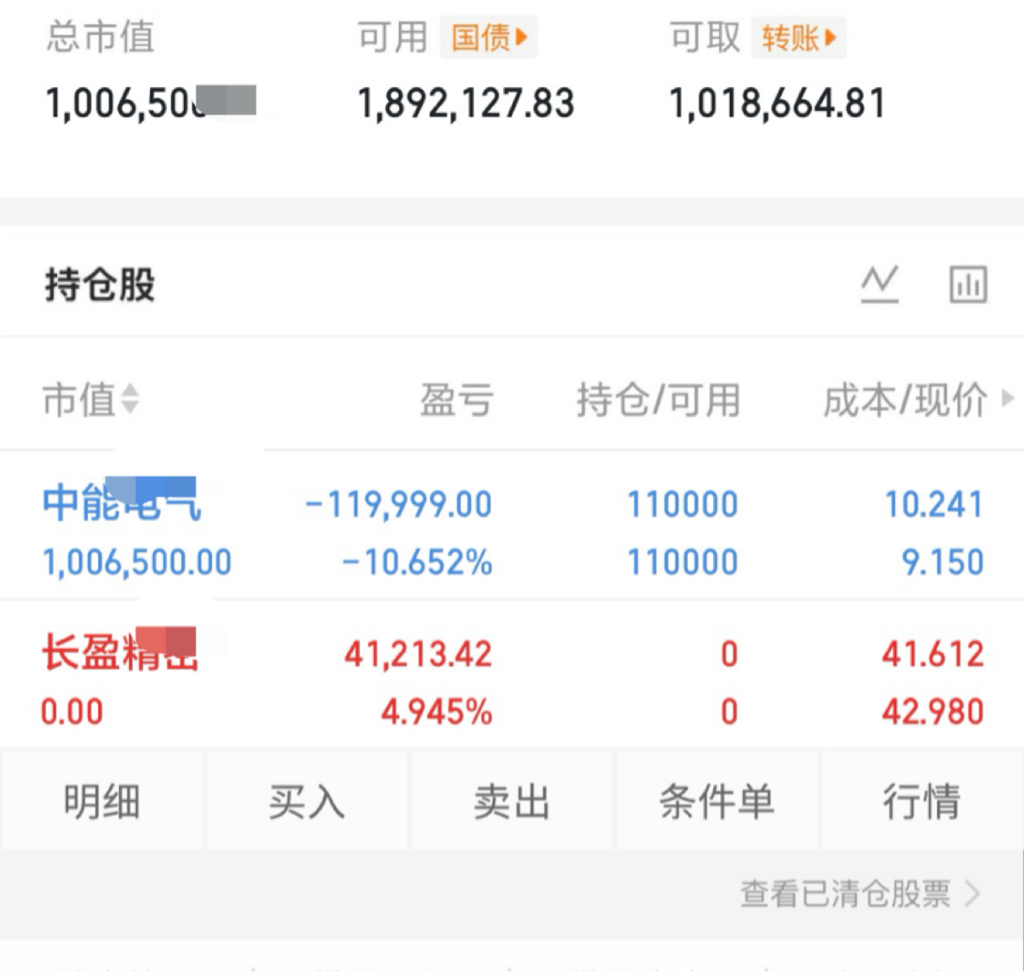Click the loss percentage -10.652%
The height and width of the screenshot is (972, 1024).
click(x=417, y=562)
